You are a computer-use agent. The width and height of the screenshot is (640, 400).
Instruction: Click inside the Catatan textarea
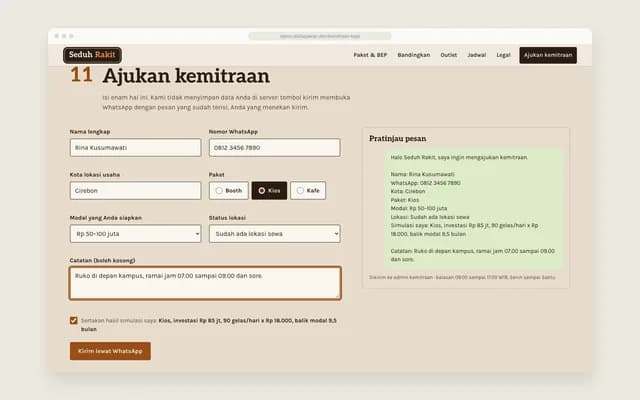(205, 283)
